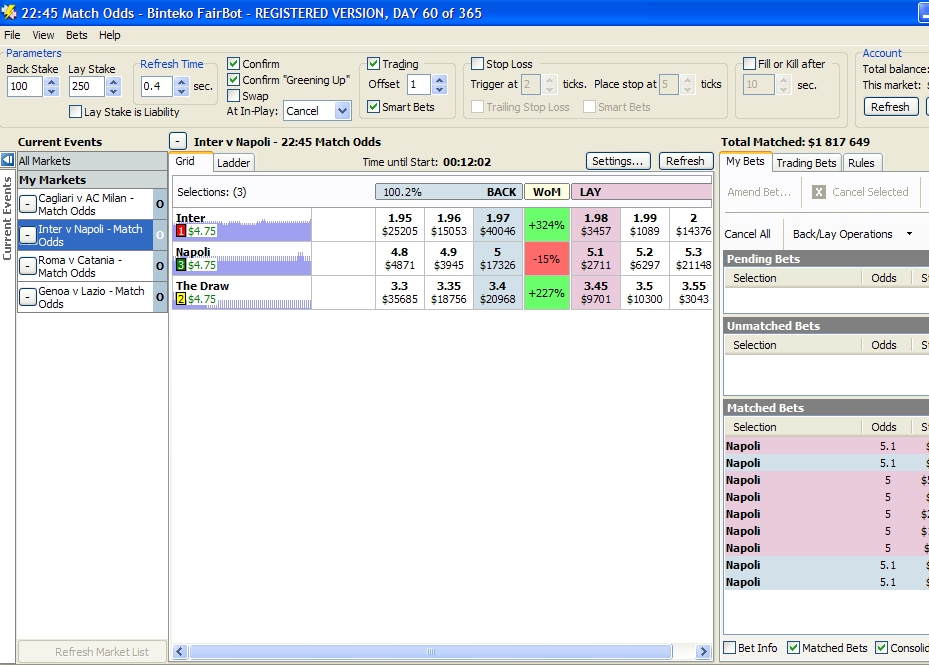Screen dimensions: 929x665
Task: Toggle the Matched Bets checkbox at the bottom
Action: (793, 648)
